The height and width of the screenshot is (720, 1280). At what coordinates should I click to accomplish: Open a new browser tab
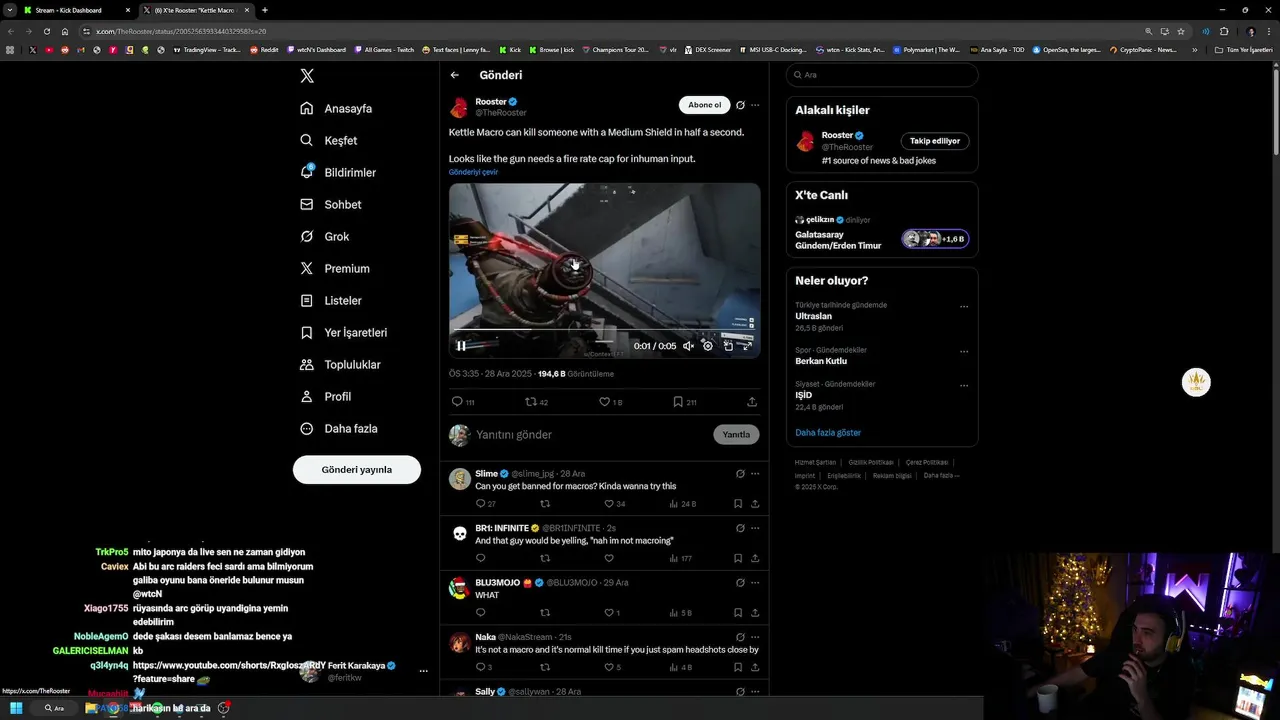point(264,10)
